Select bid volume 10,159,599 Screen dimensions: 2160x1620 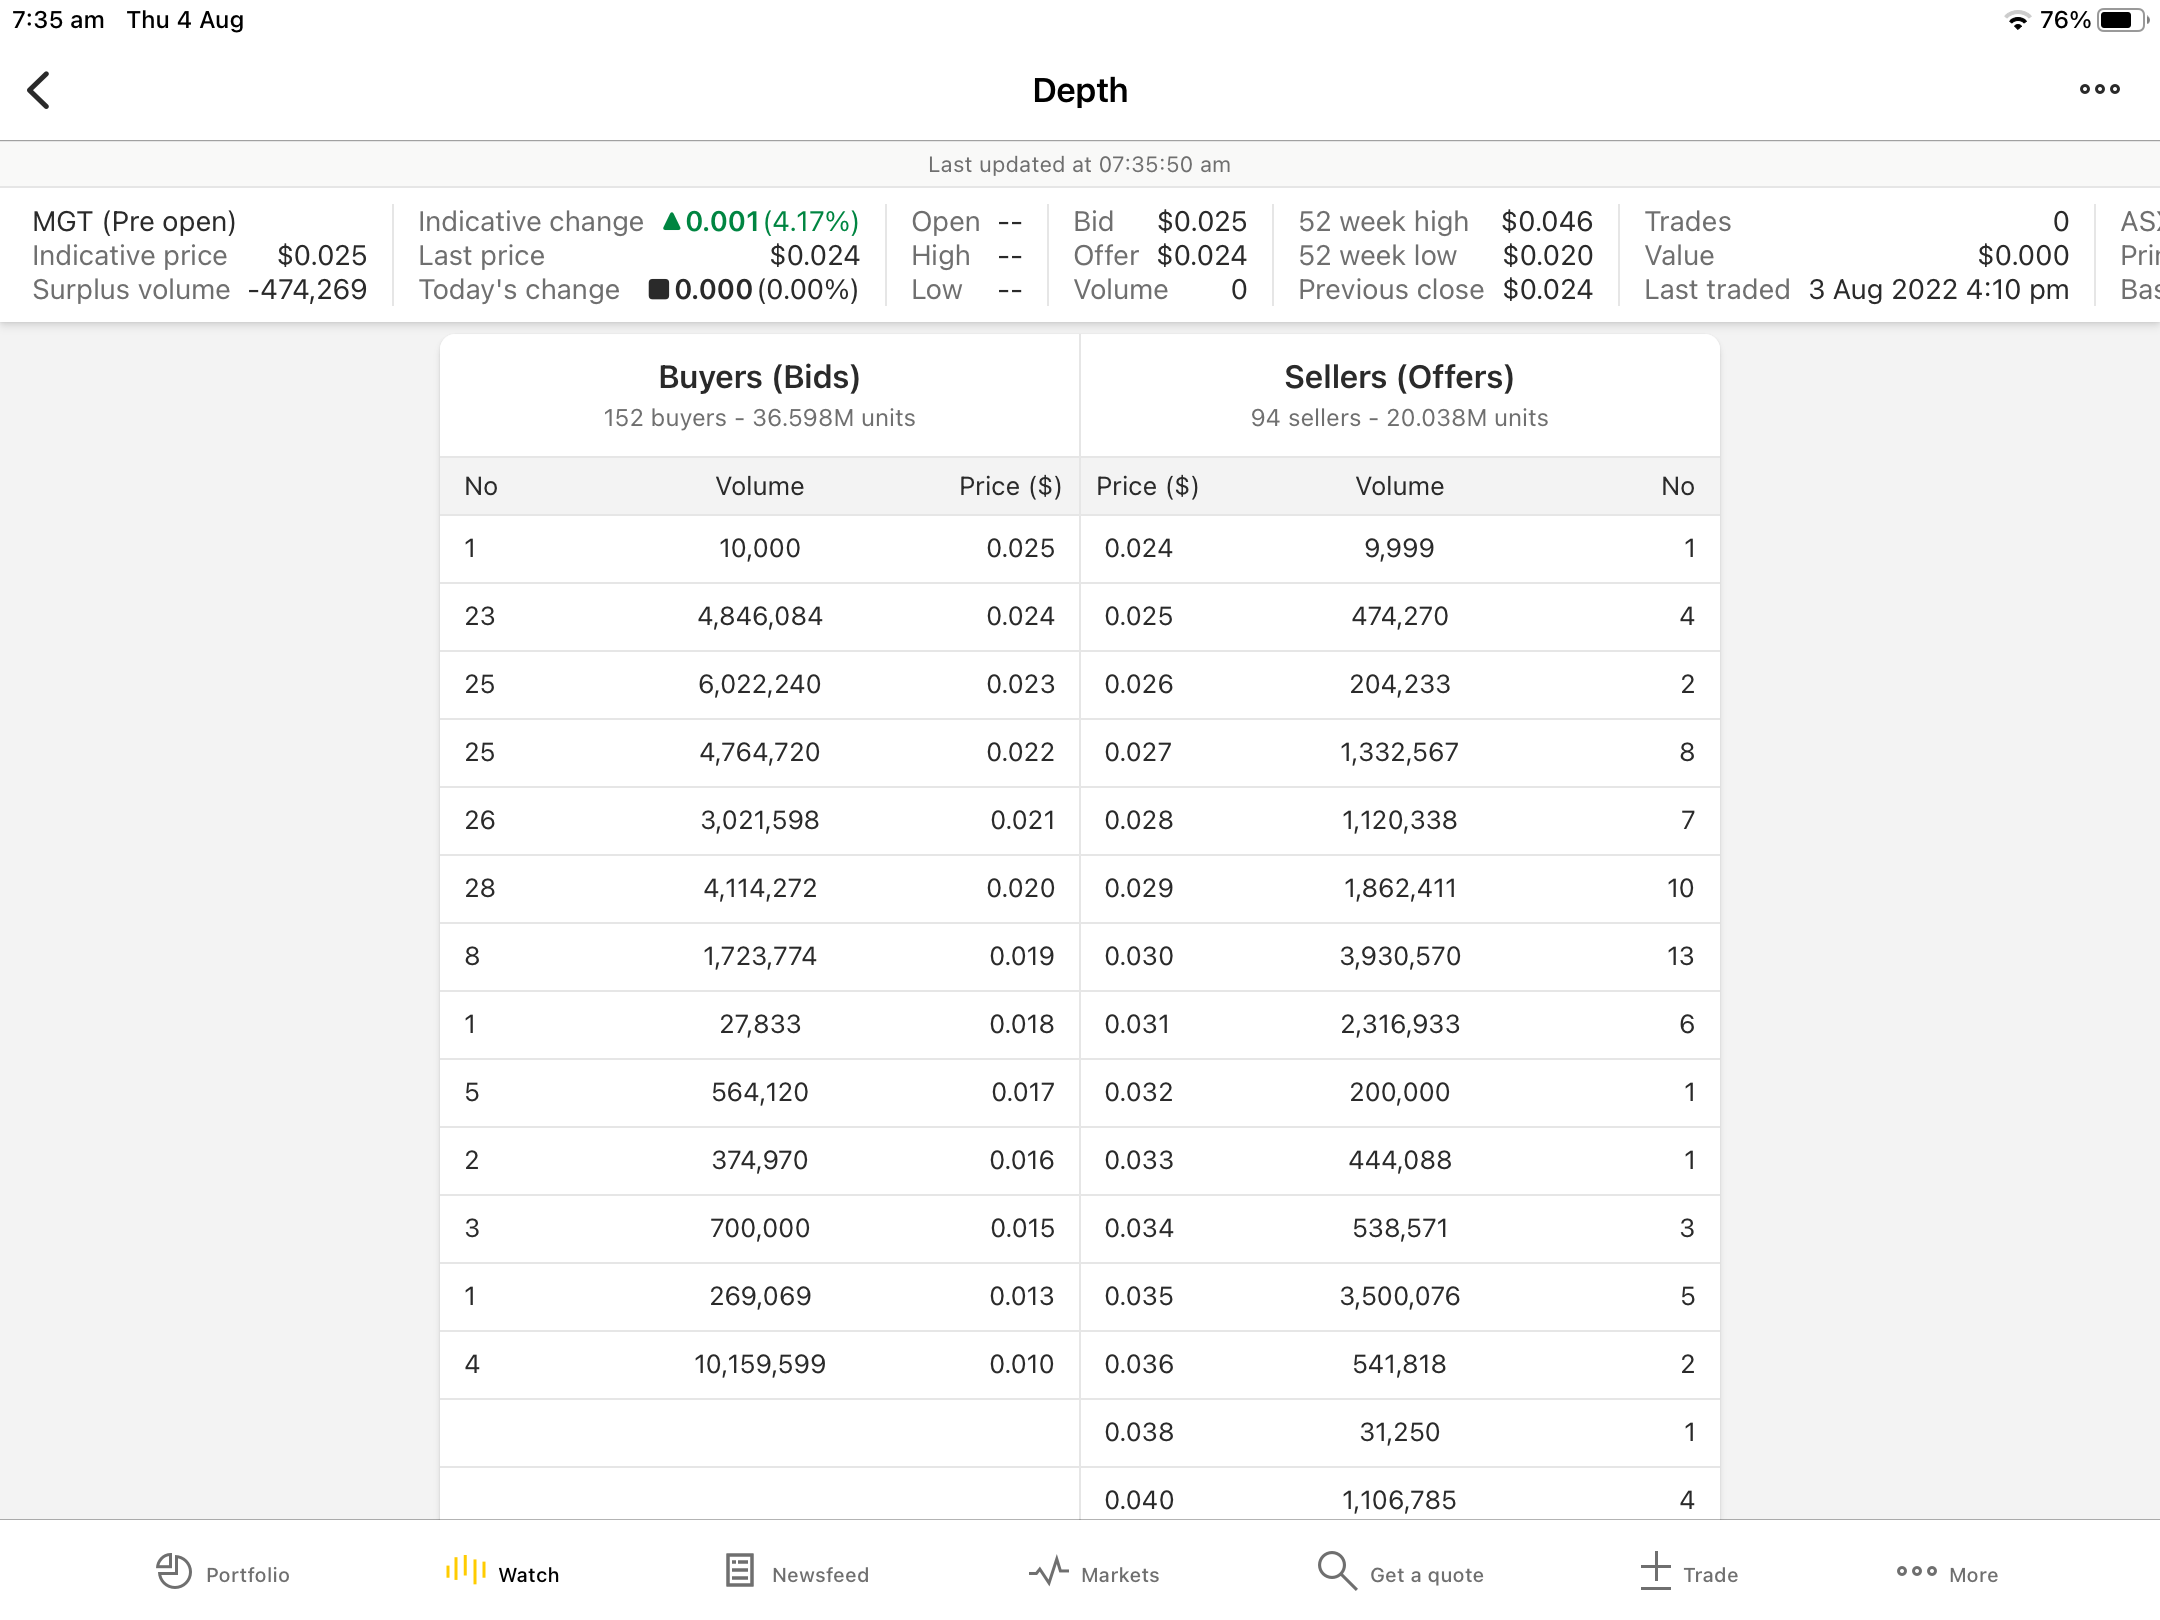coord(760,1364)
